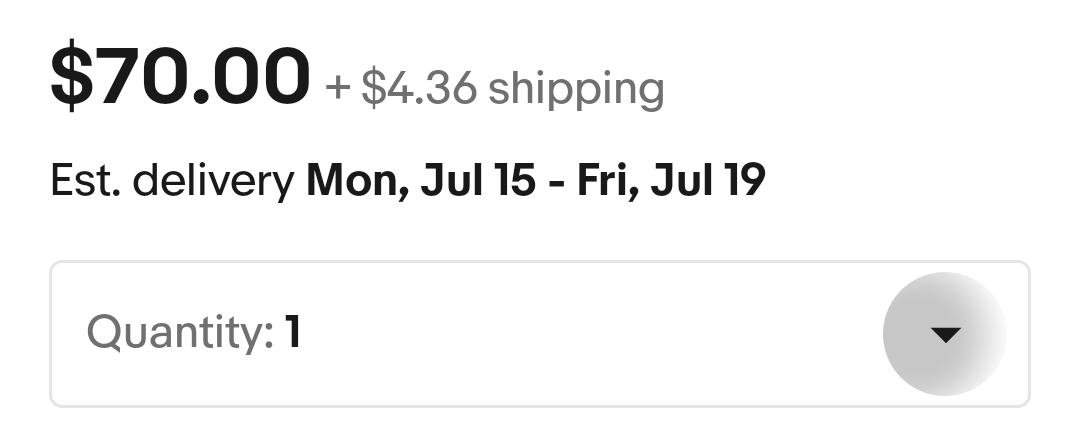
Task: Click the Quantity label text
Action: [x=180, y=332]
